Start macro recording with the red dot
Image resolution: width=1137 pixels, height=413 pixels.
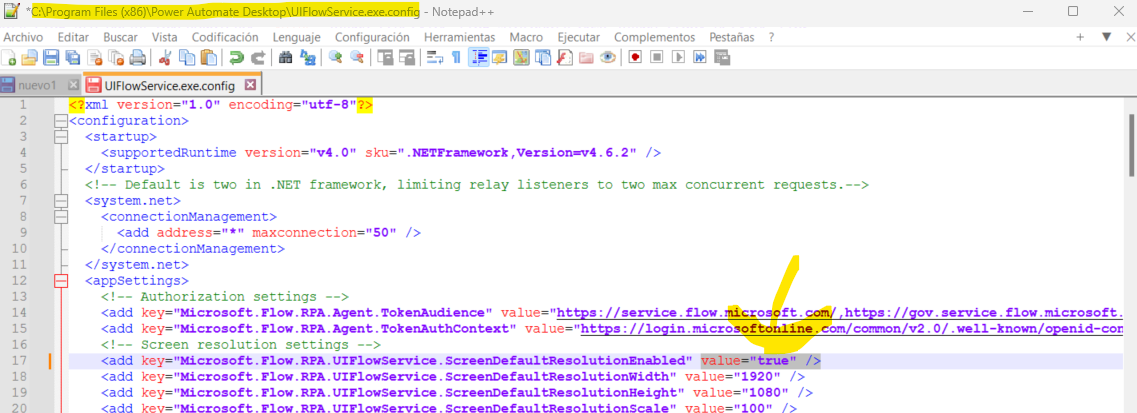click(635, 58)
